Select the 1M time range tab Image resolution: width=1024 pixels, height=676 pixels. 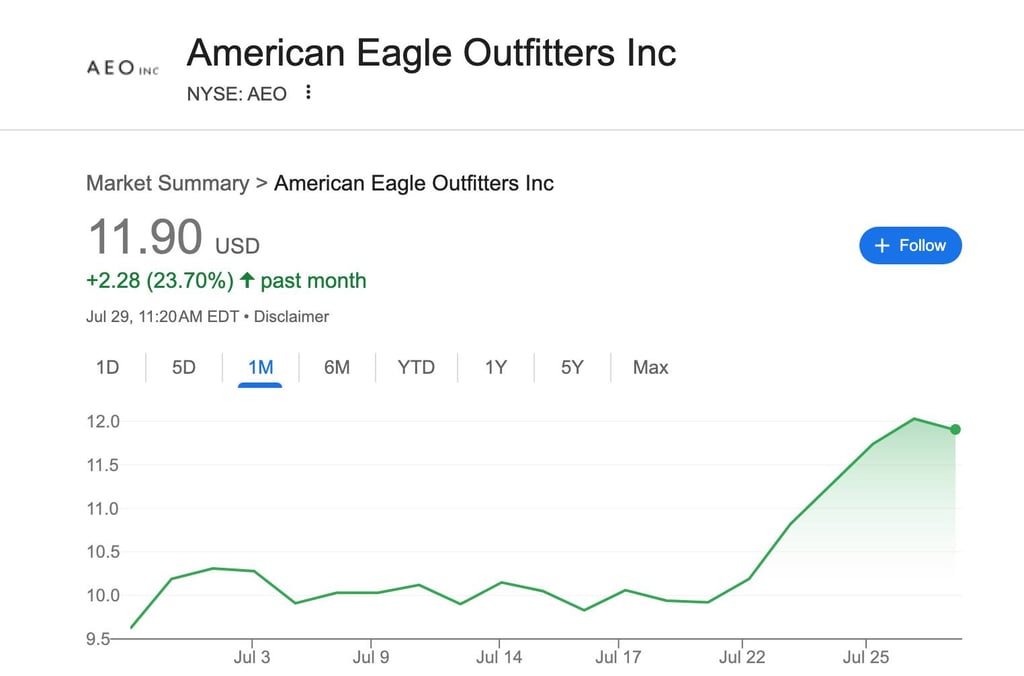(x=260, y=368)
